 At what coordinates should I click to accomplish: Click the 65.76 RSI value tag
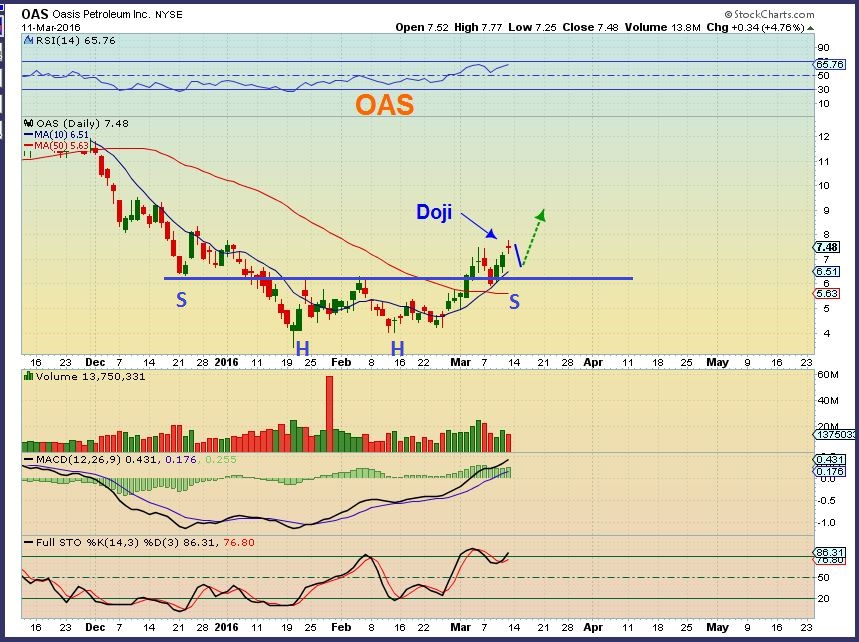click(831, 64)
